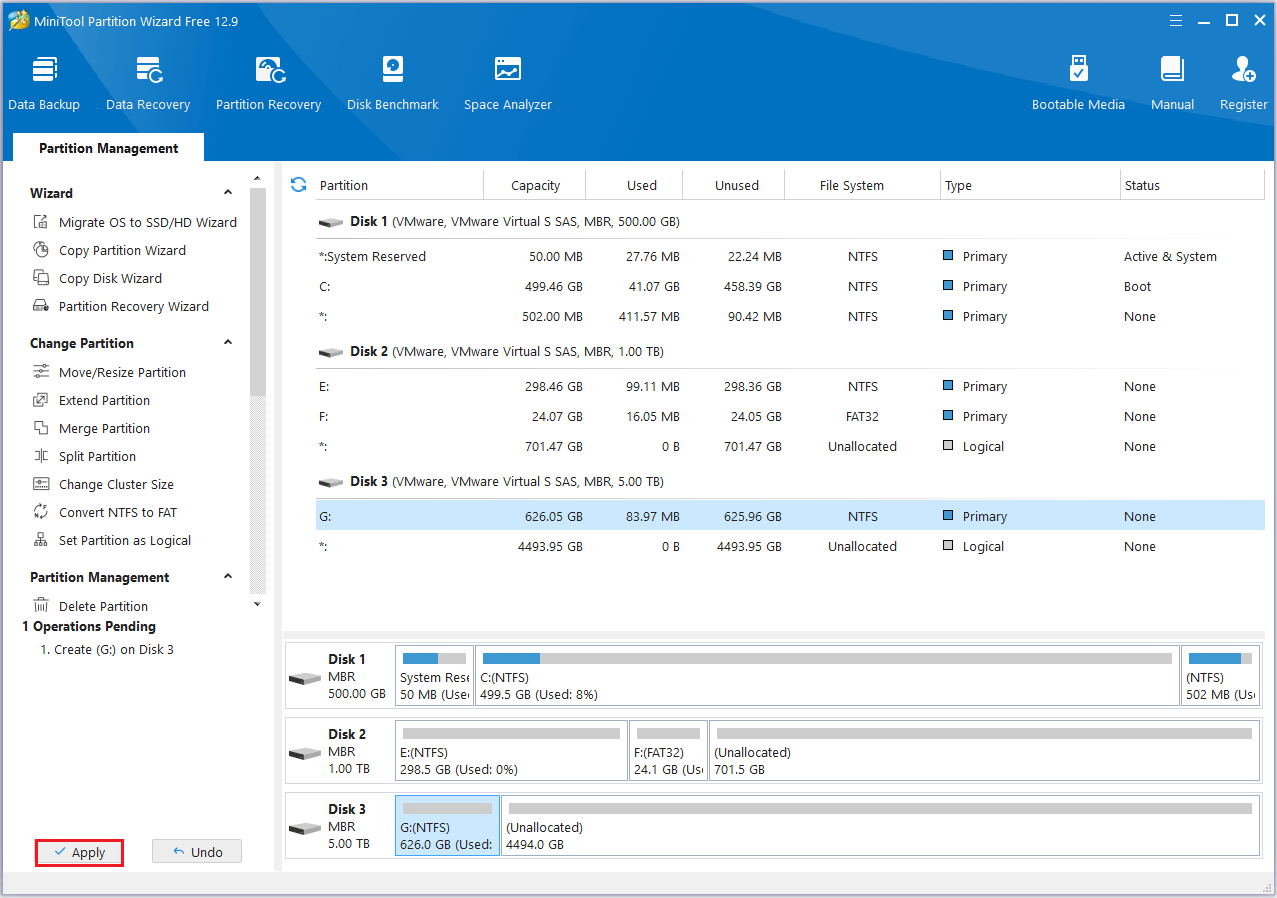Open Partition Recovery
This screenshot has height=898, width=1277.
tap(268, 80)
